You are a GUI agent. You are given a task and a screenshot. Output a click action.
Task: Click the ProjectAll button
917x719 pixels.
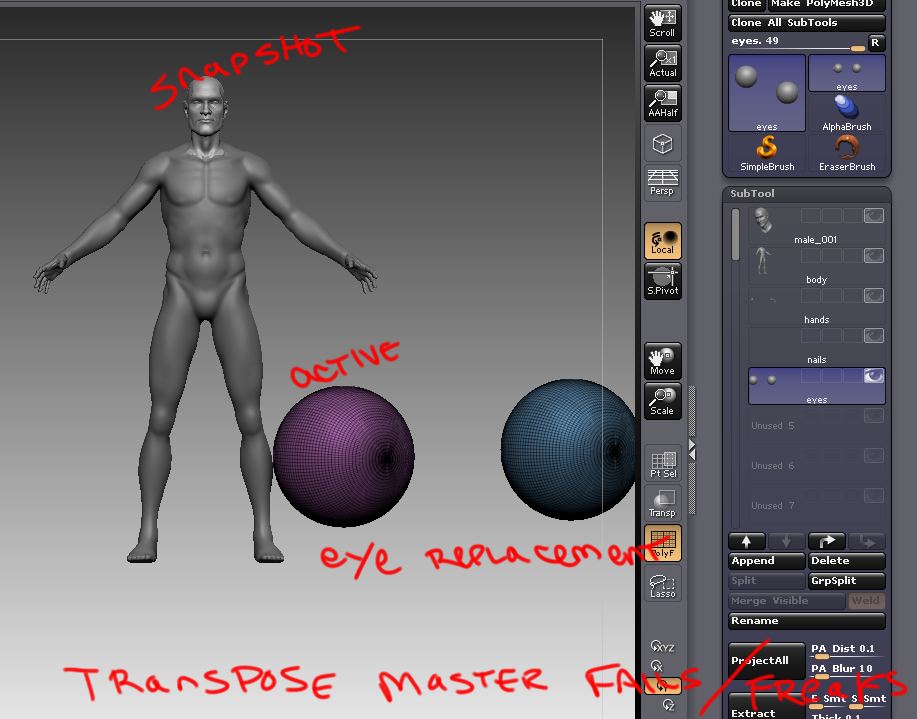[x=767, y=660]
